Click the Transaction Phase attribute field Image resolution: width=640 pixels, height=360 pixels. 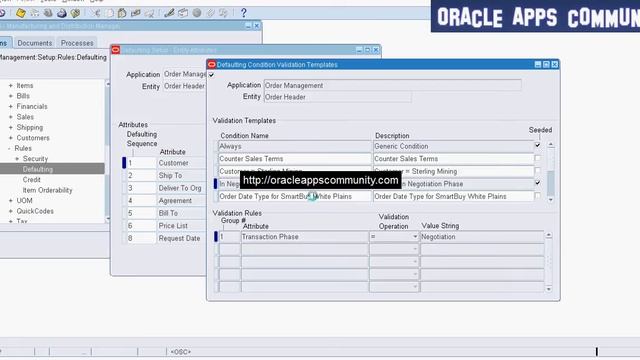tap(304, 237)
